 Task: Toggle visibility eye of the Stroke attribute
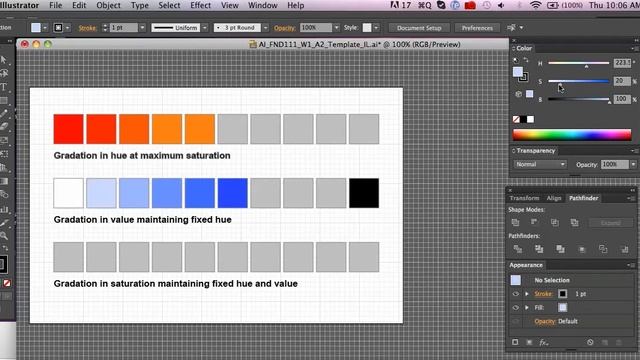pyautogui.click(x=516, y=294)
